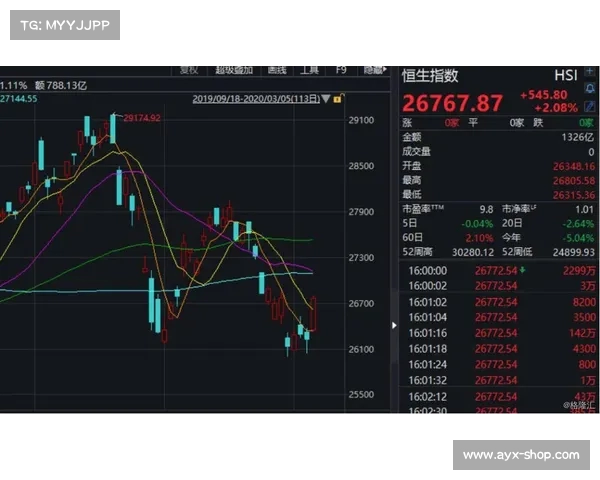Click the 2019/09/18-2020/03/05 date range link

point(255,99)
